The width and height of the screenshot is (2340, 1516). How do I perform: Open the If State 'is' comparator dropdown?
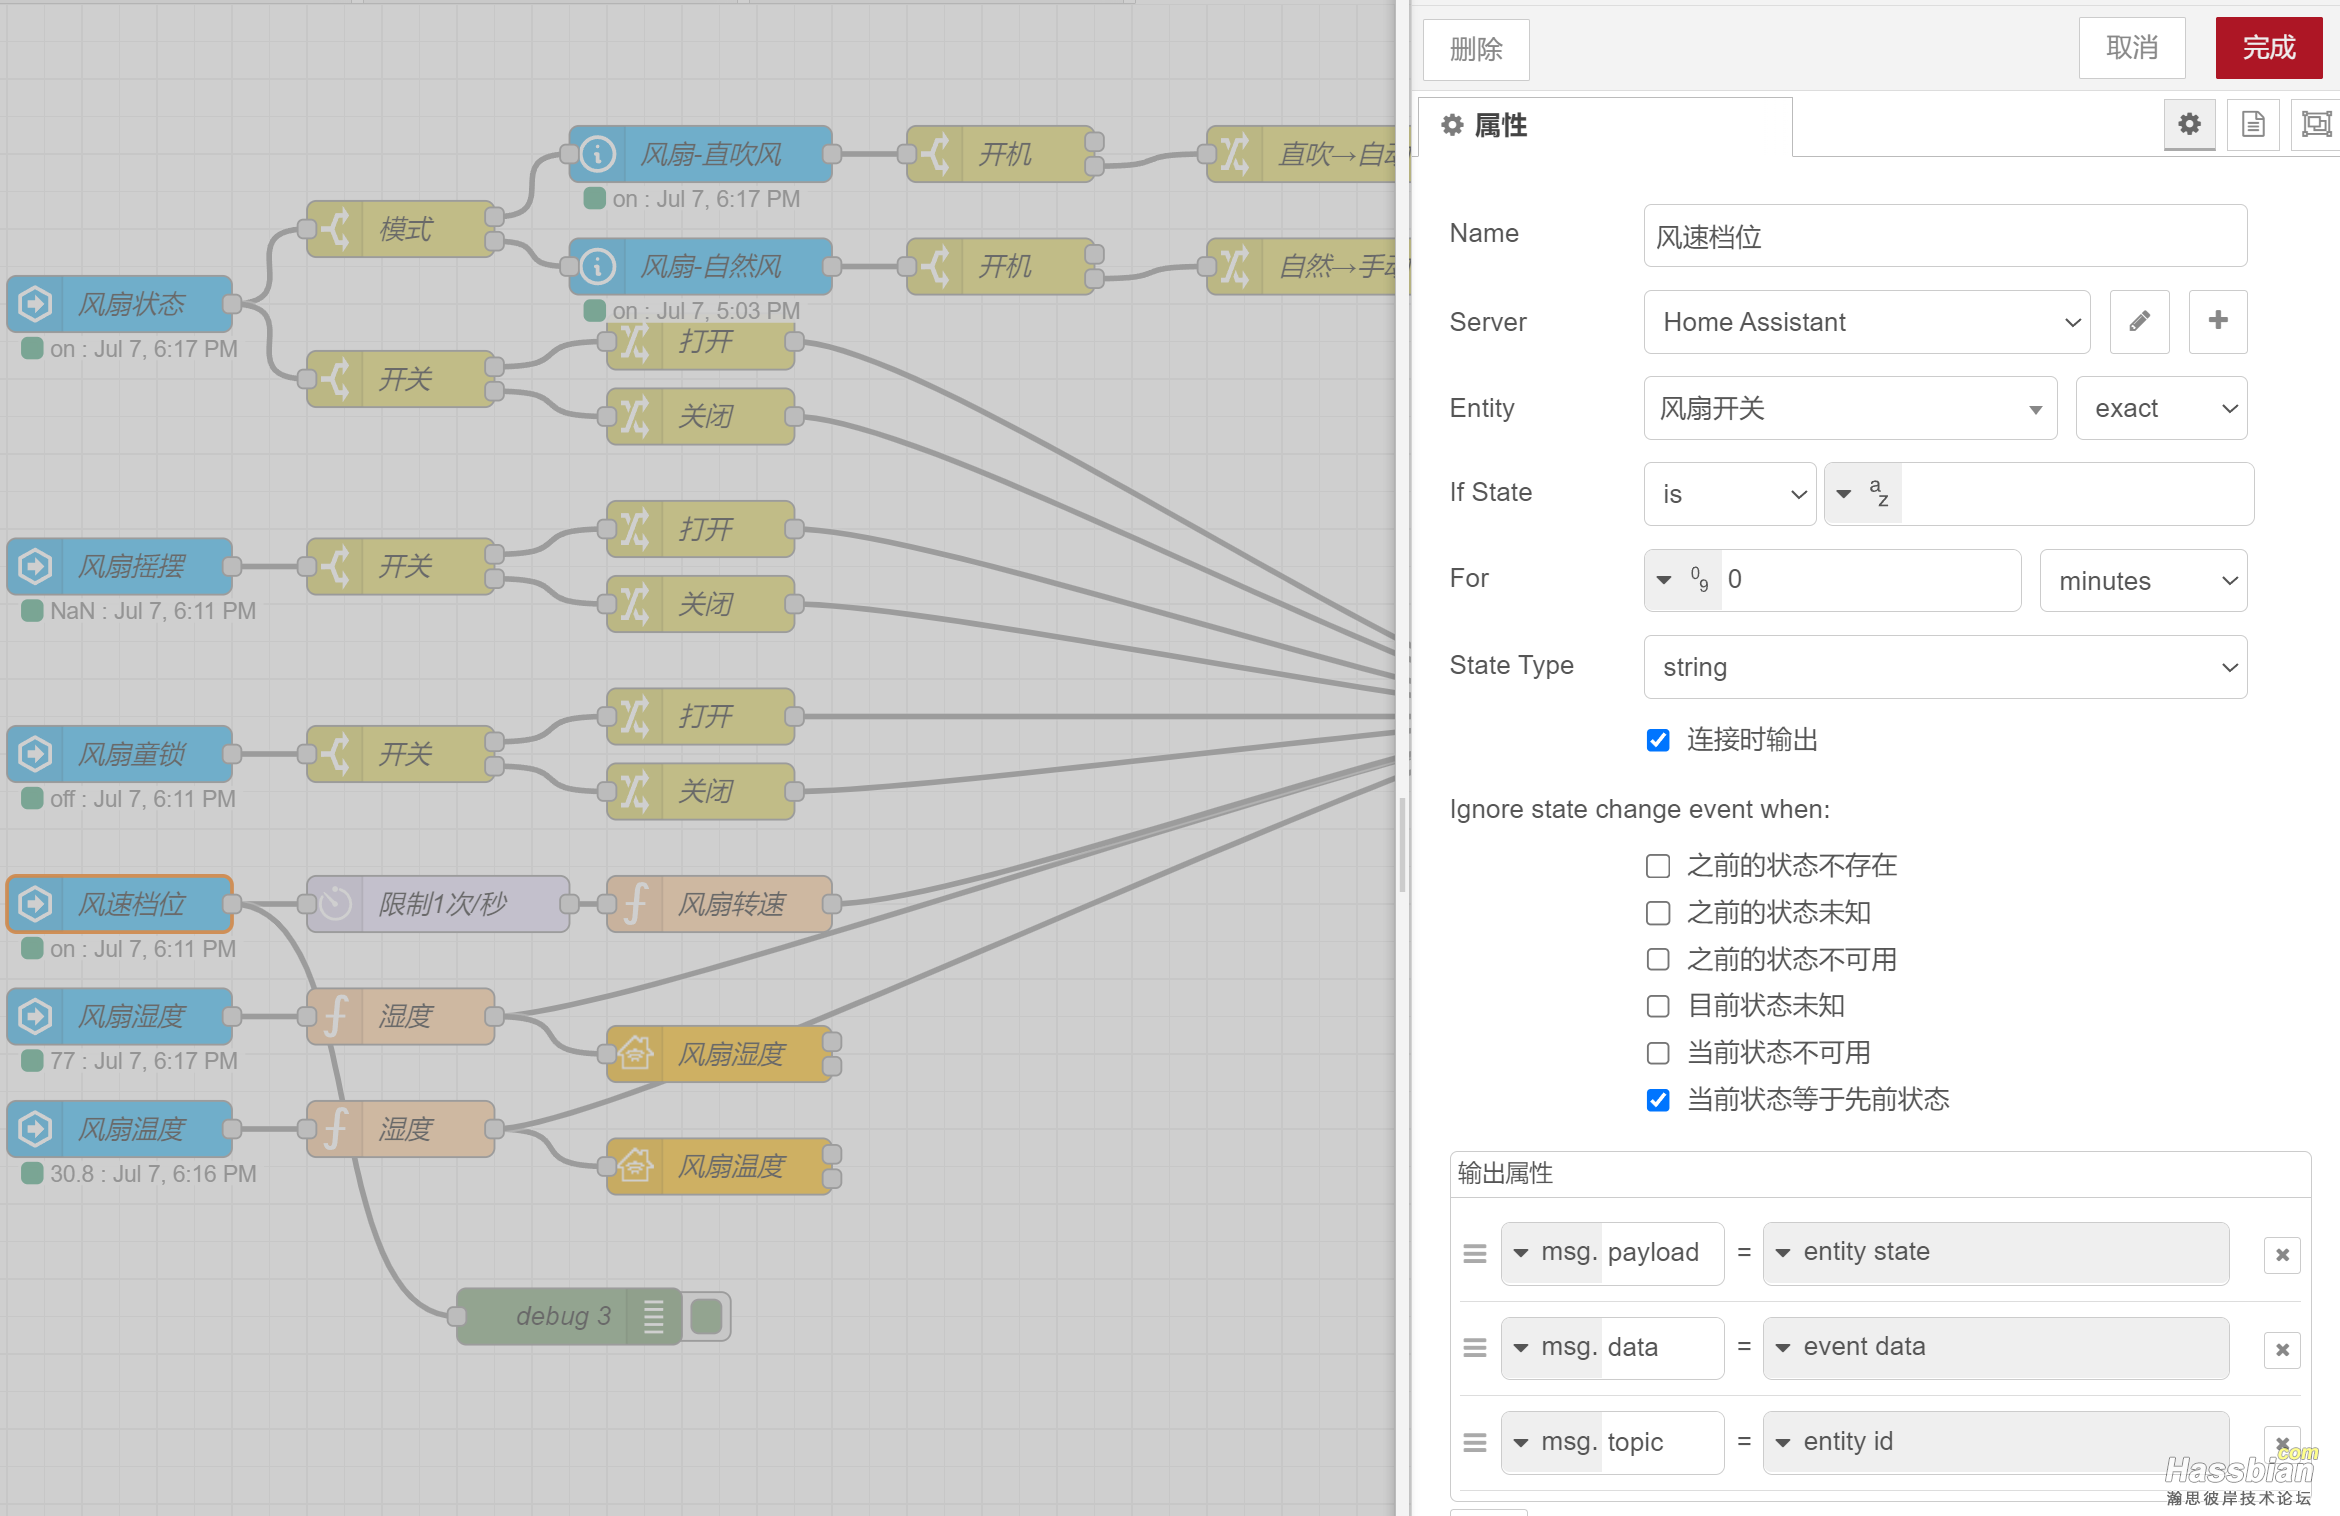pyautogui.click(x=1730, y=494)
